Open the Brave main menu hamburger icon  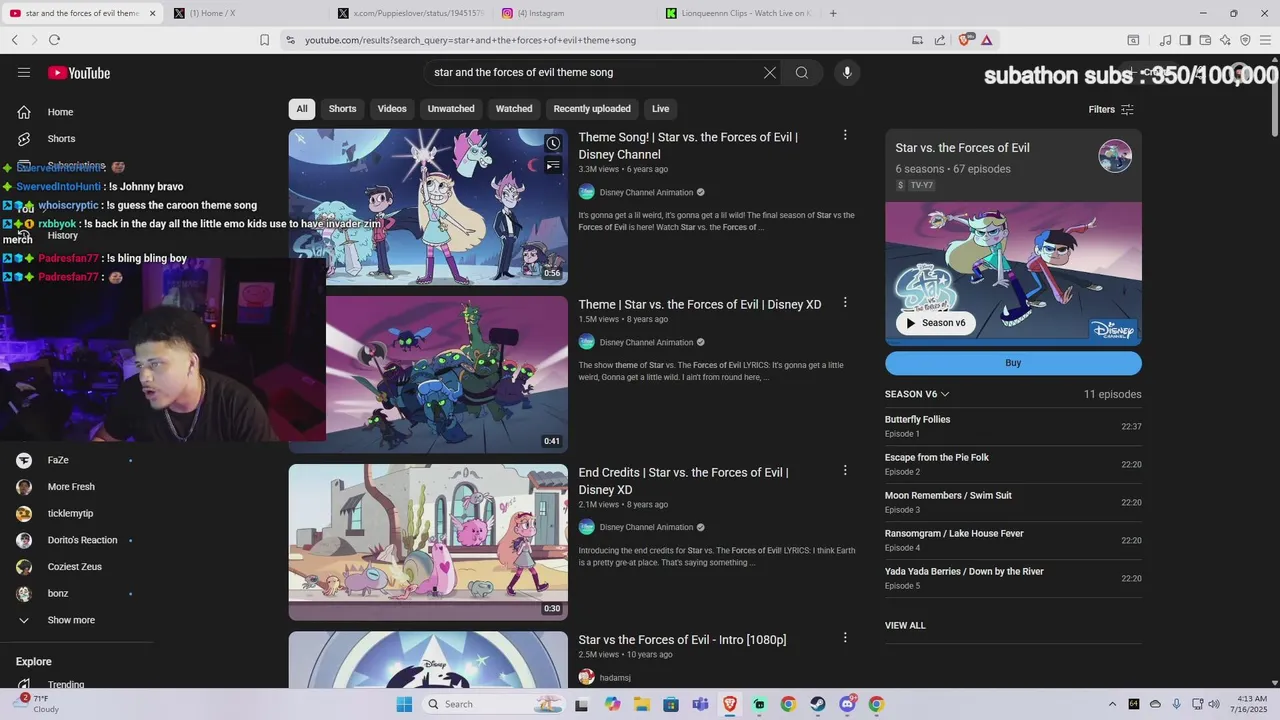click(1265, 40)
